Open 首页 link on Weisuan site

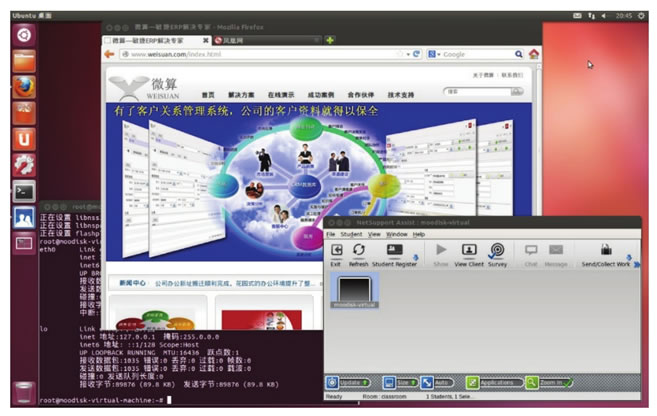[x=208, y=95]
